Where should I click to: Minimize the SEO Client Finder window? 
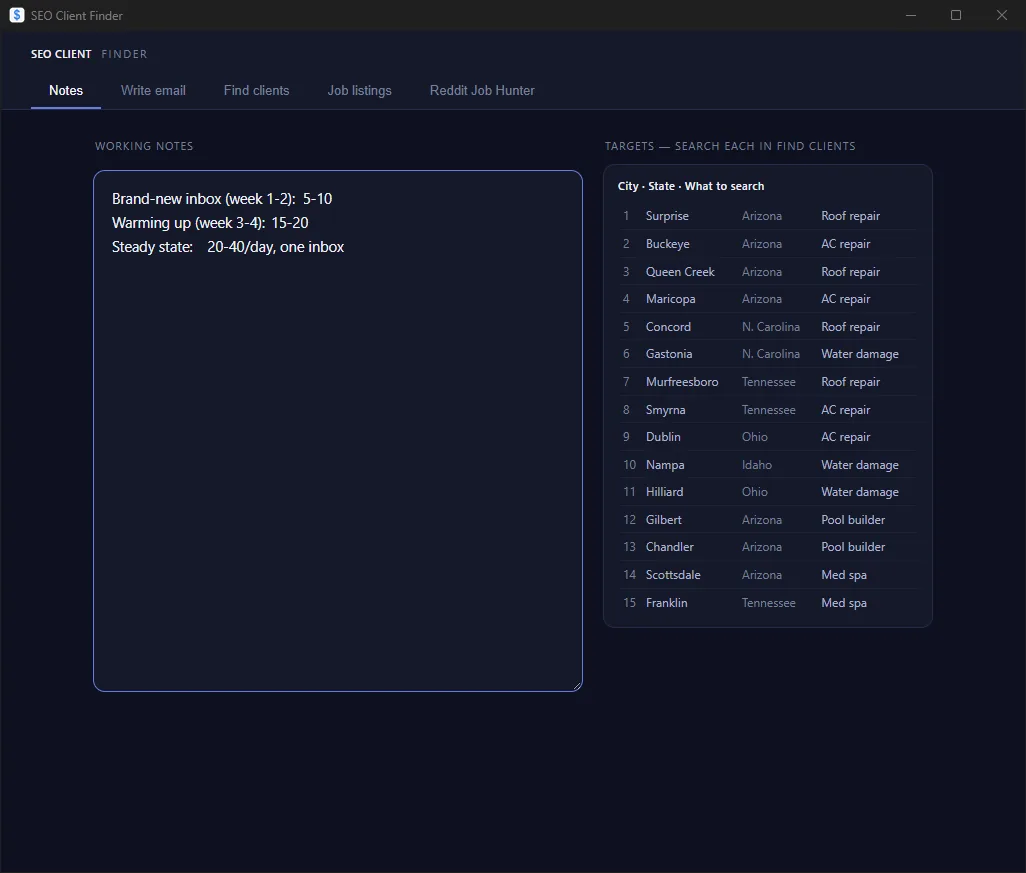click(910, 15)
